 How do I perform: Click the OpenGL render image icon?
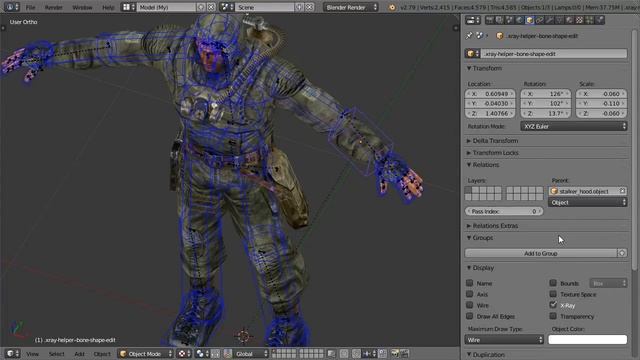pyautogui.click(x=395, y=353)
